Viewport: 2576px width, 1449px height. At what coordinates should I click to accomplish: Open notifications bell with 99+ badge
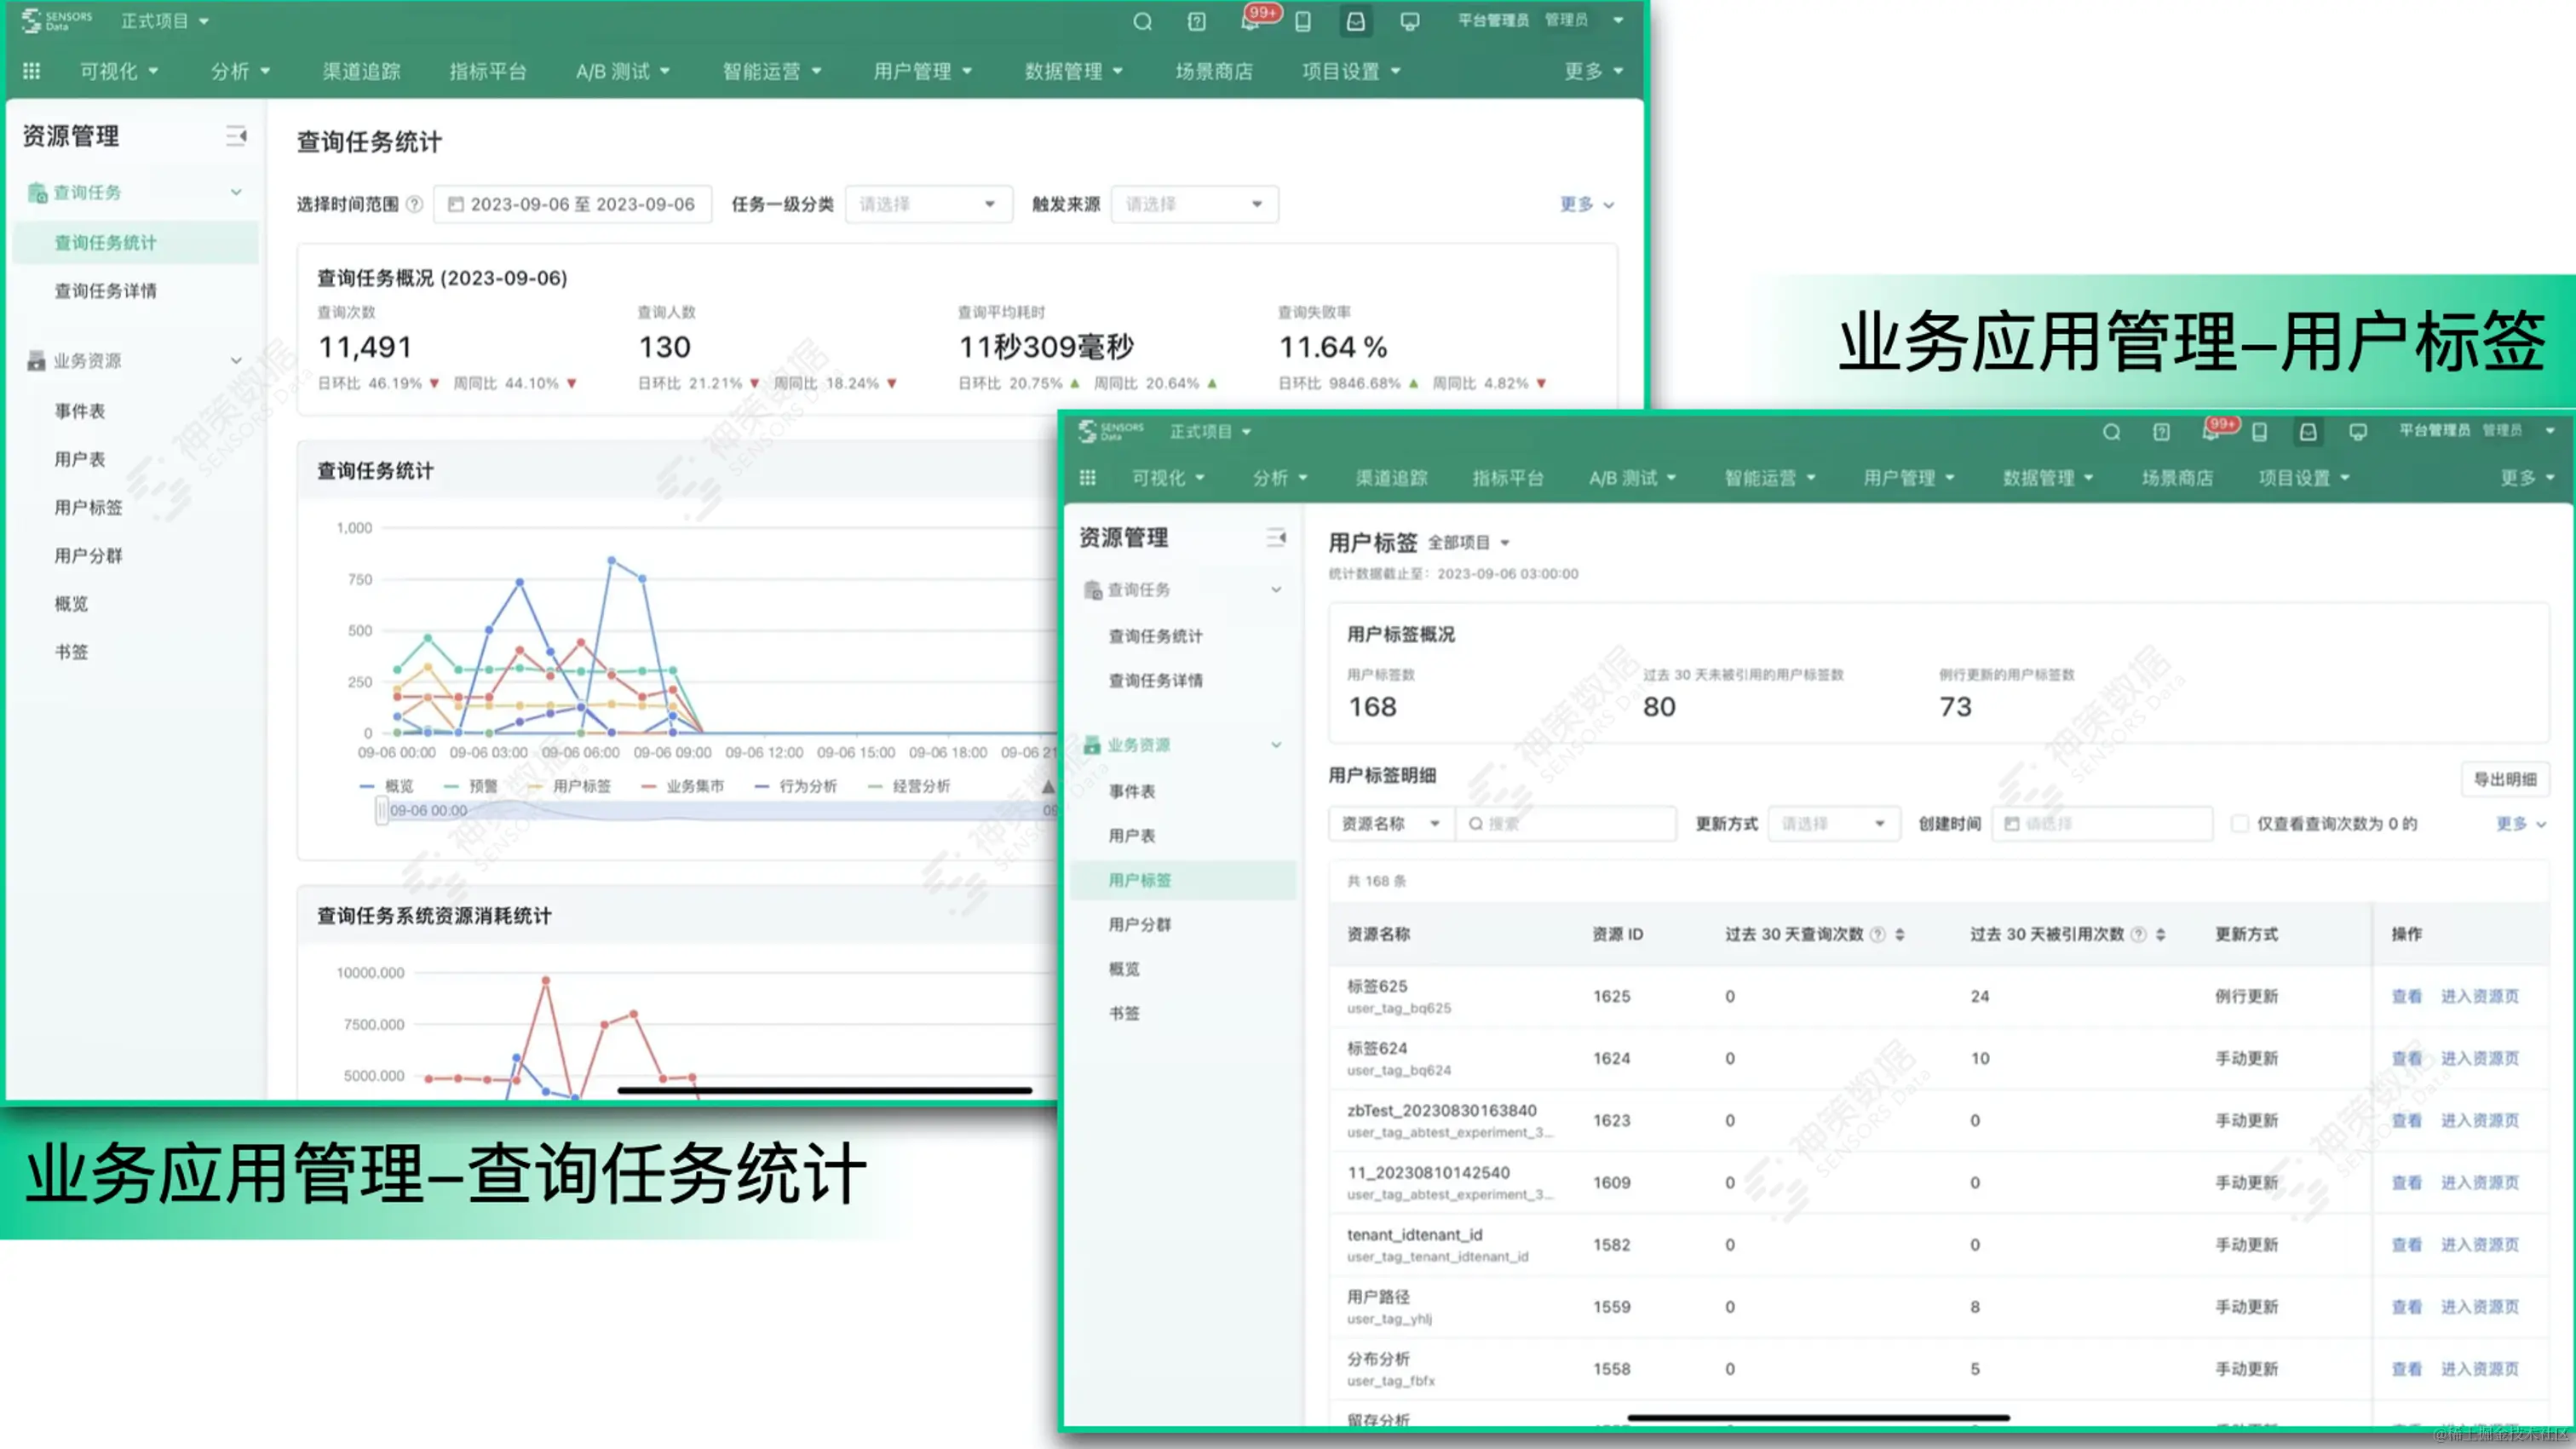(1250, 22)
